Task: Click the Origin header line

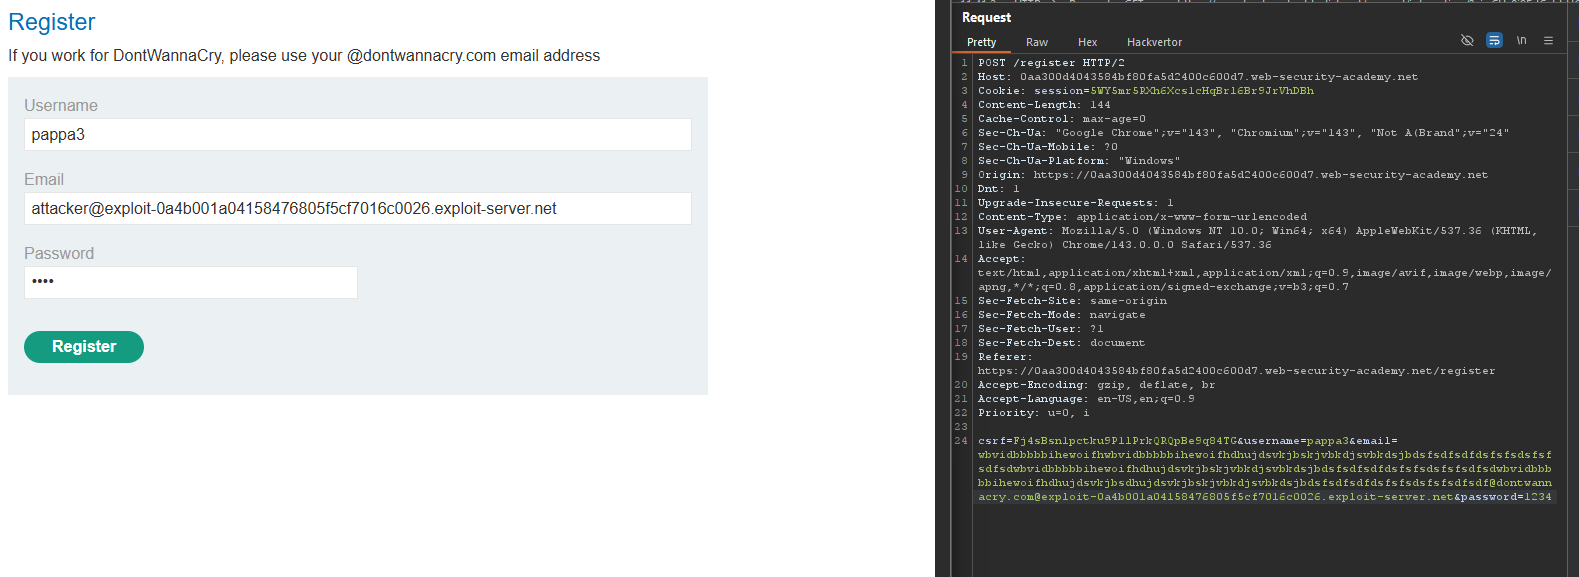Action: tap(1233, 175)
